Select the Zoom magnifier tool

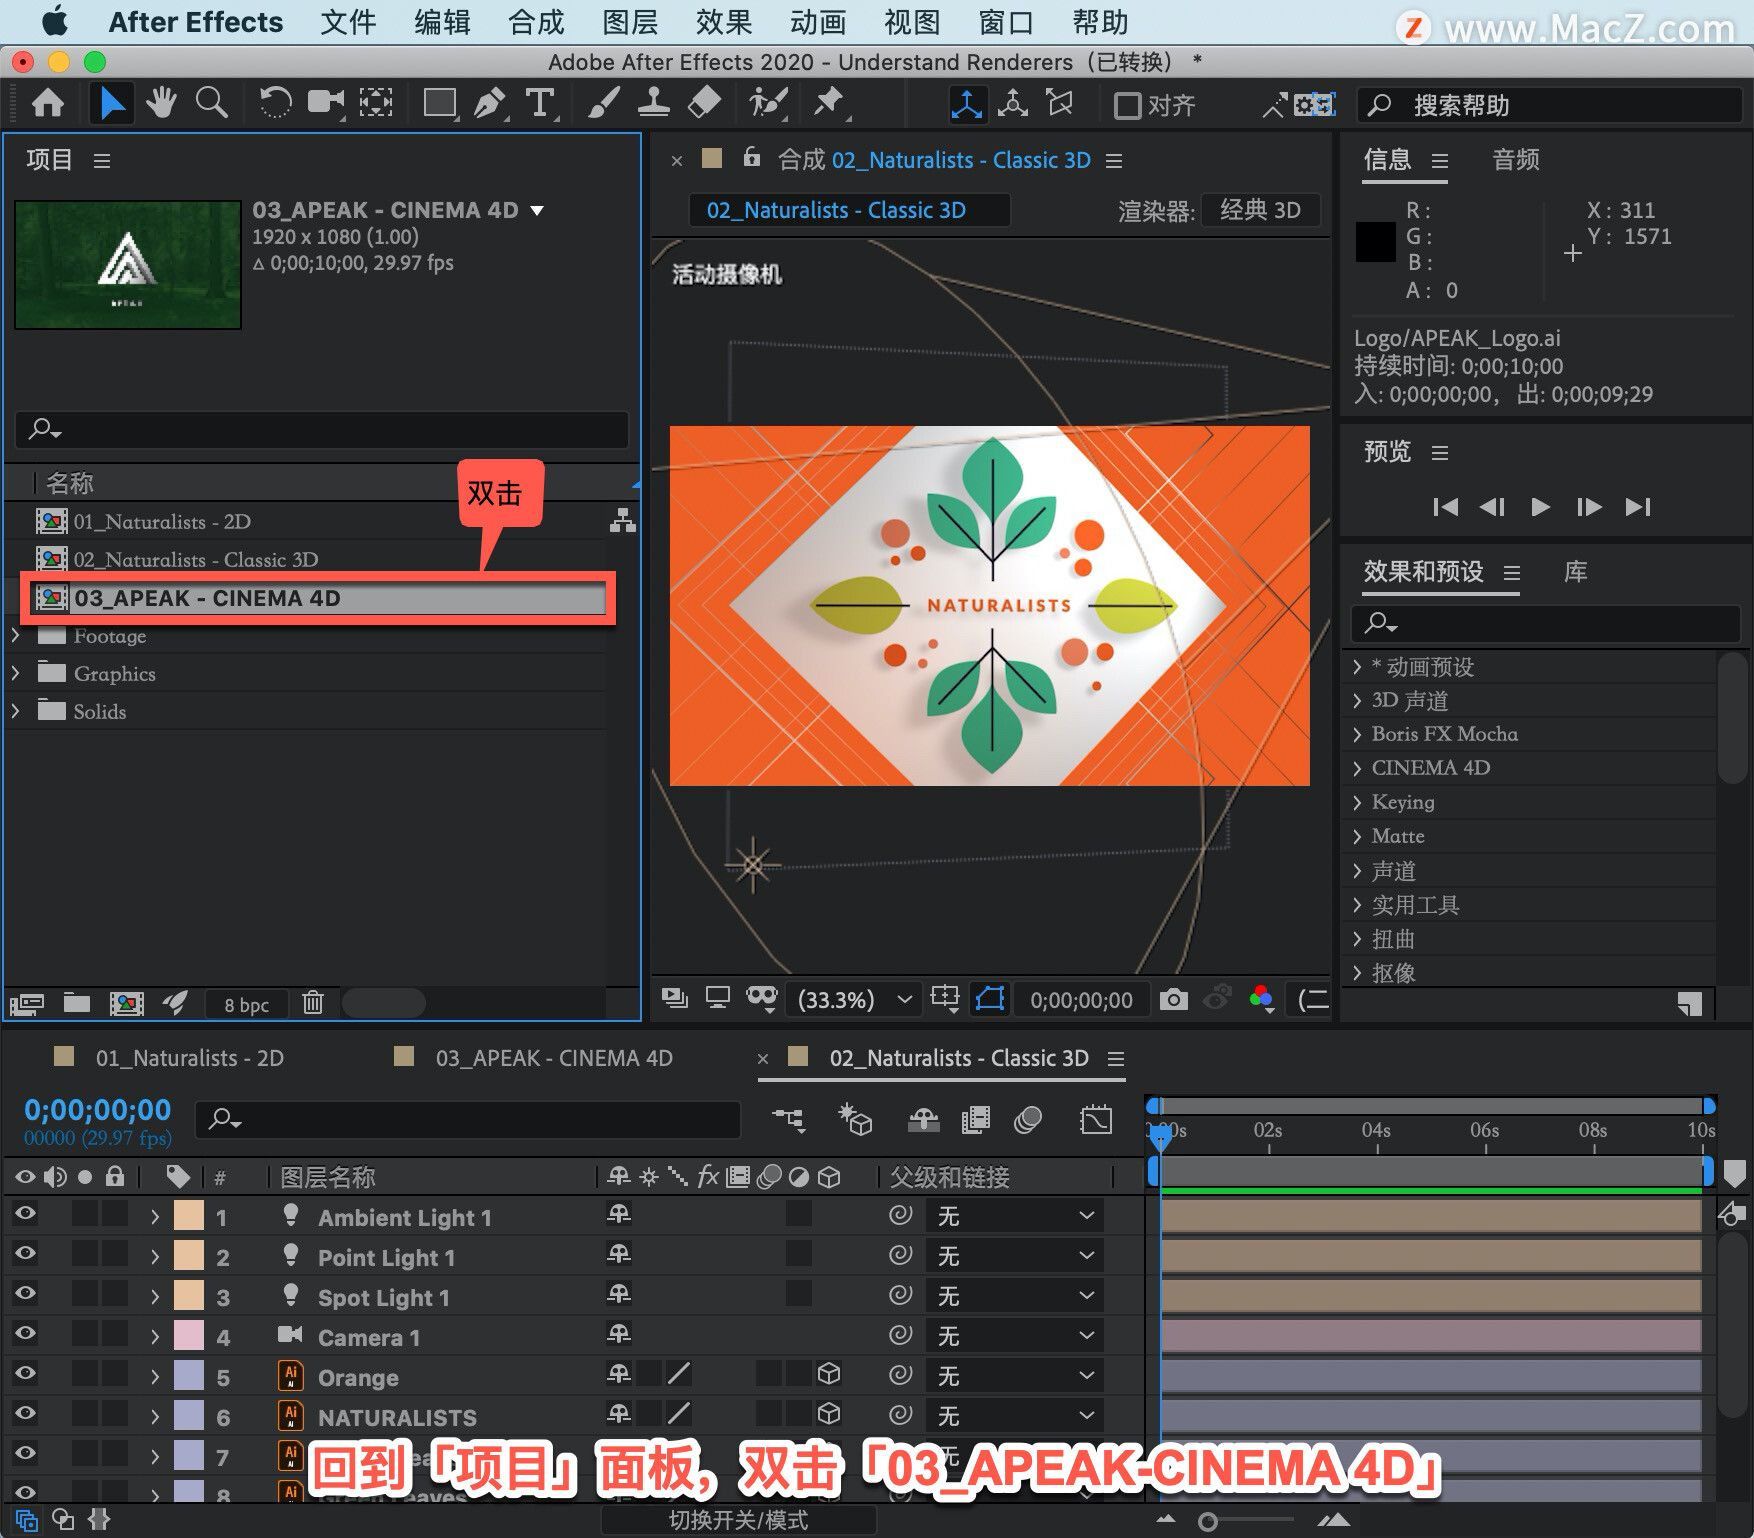pyautogui.click(x=211, y=102)
